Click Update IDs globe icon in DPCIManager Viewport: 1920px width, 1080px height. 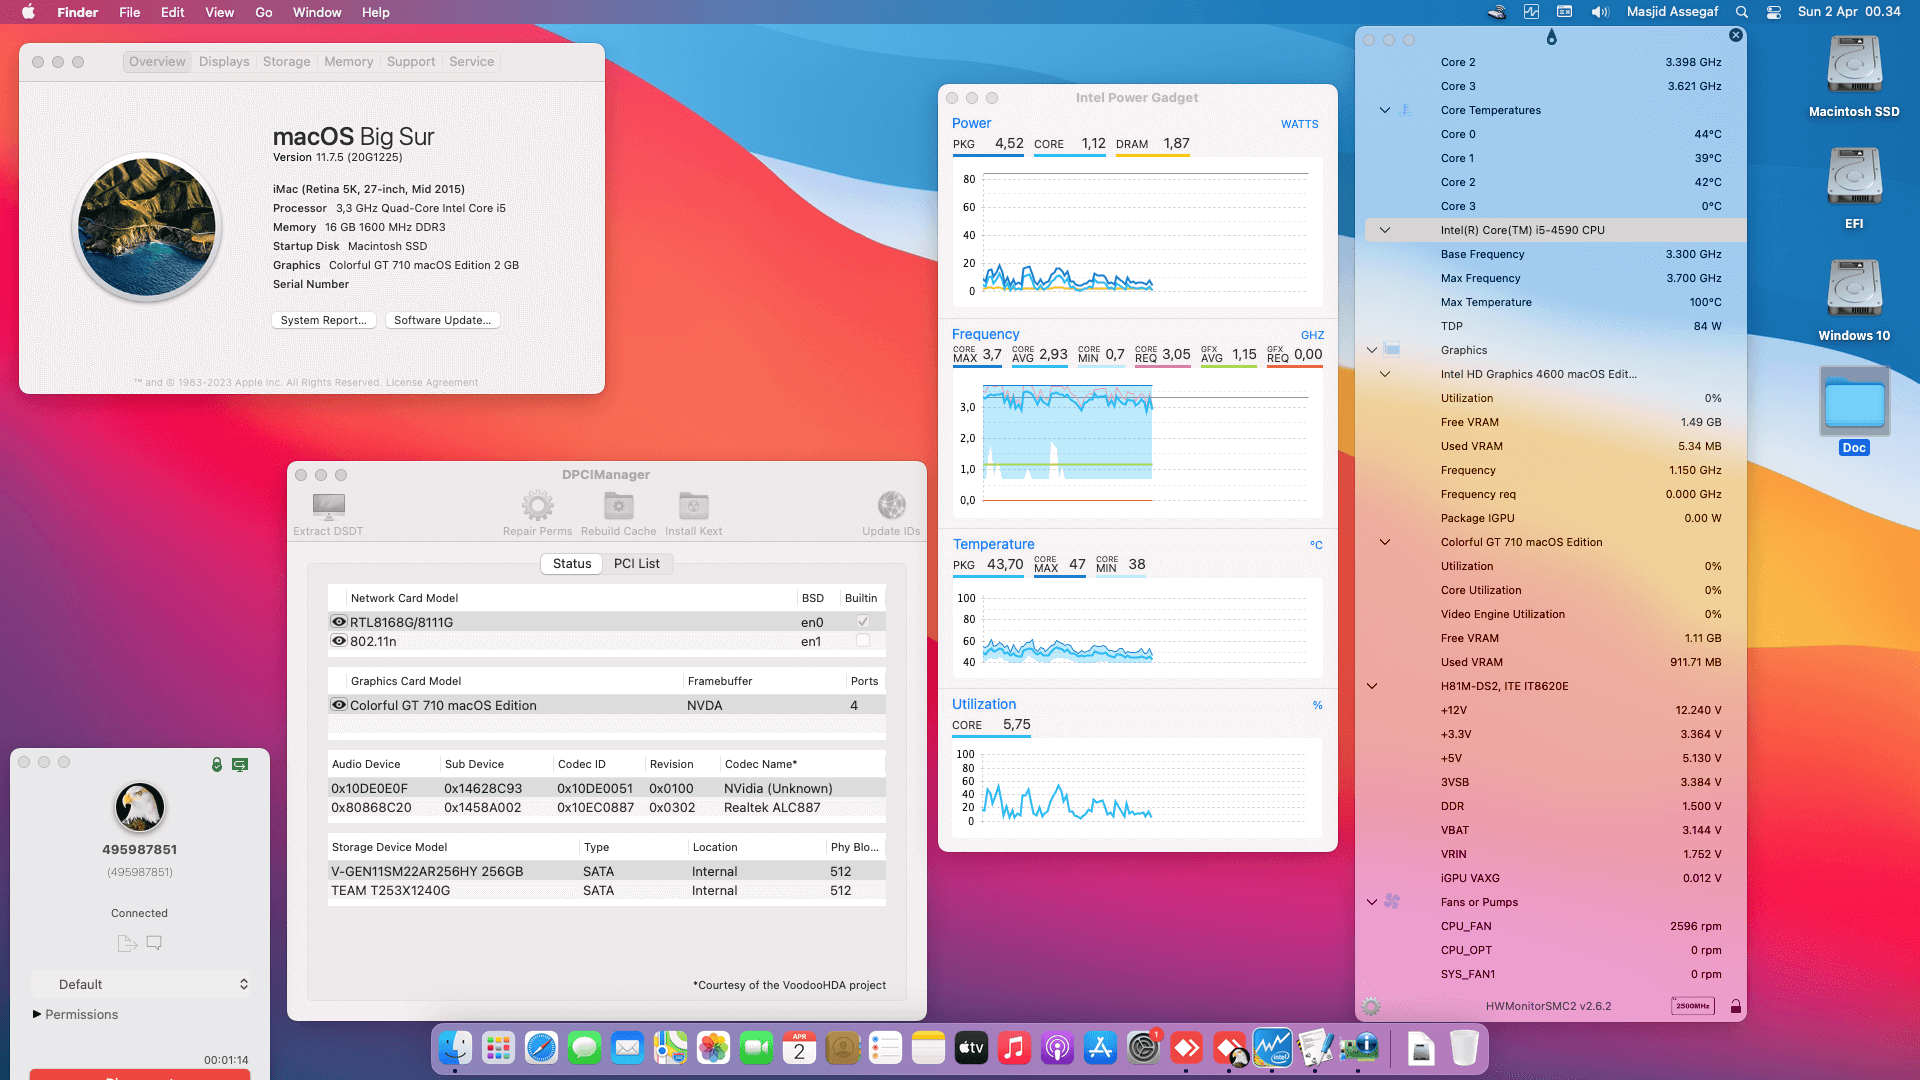(892, 506)
